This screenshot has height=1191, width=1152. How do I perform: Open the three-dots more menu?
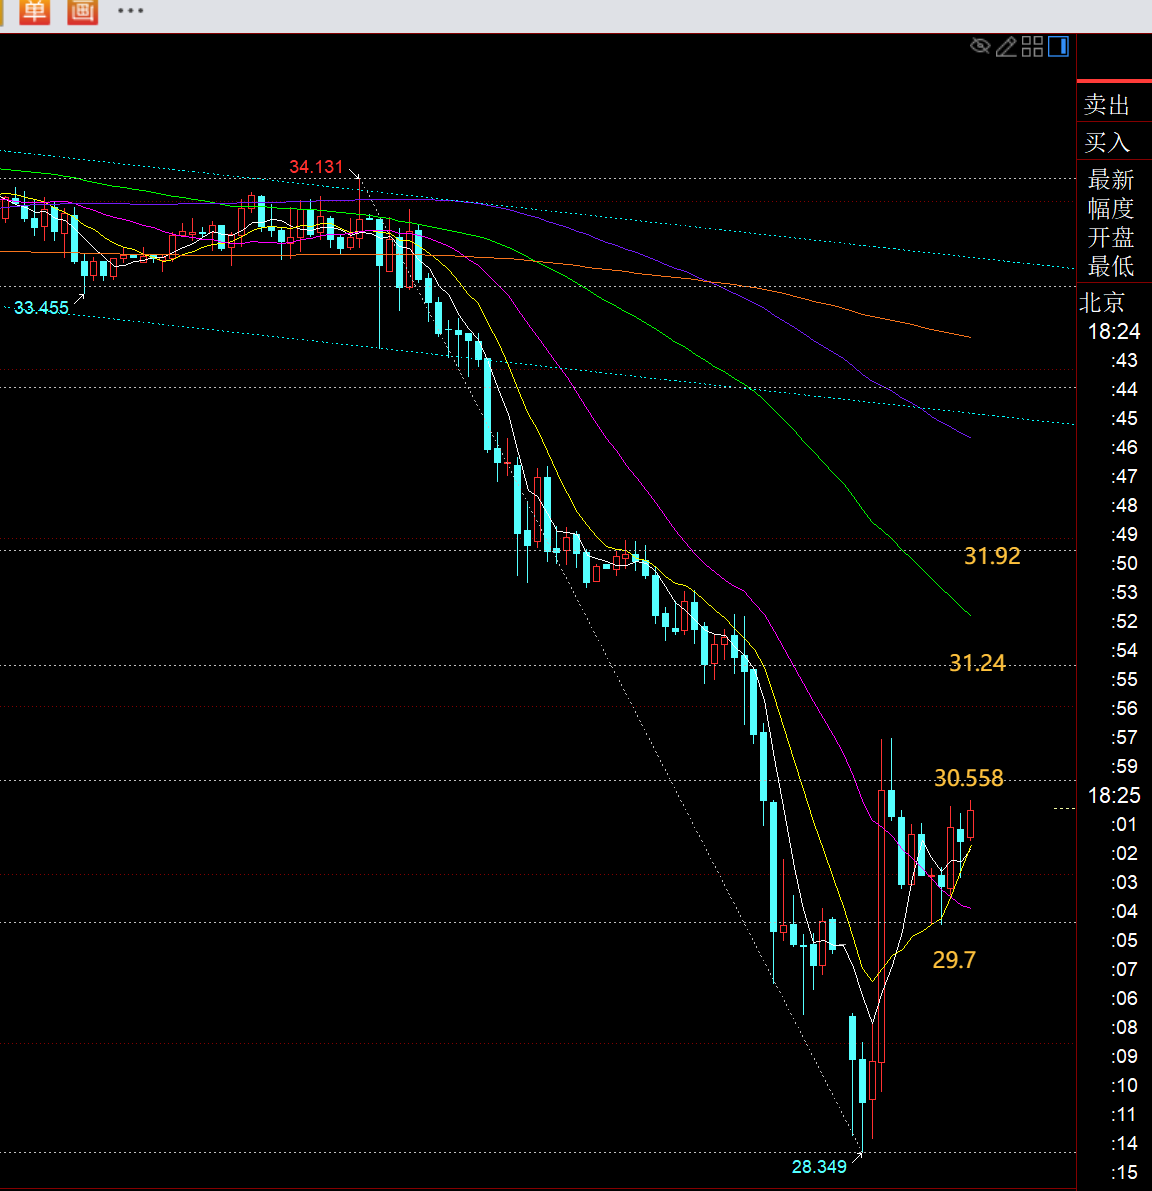pos(130,12)
